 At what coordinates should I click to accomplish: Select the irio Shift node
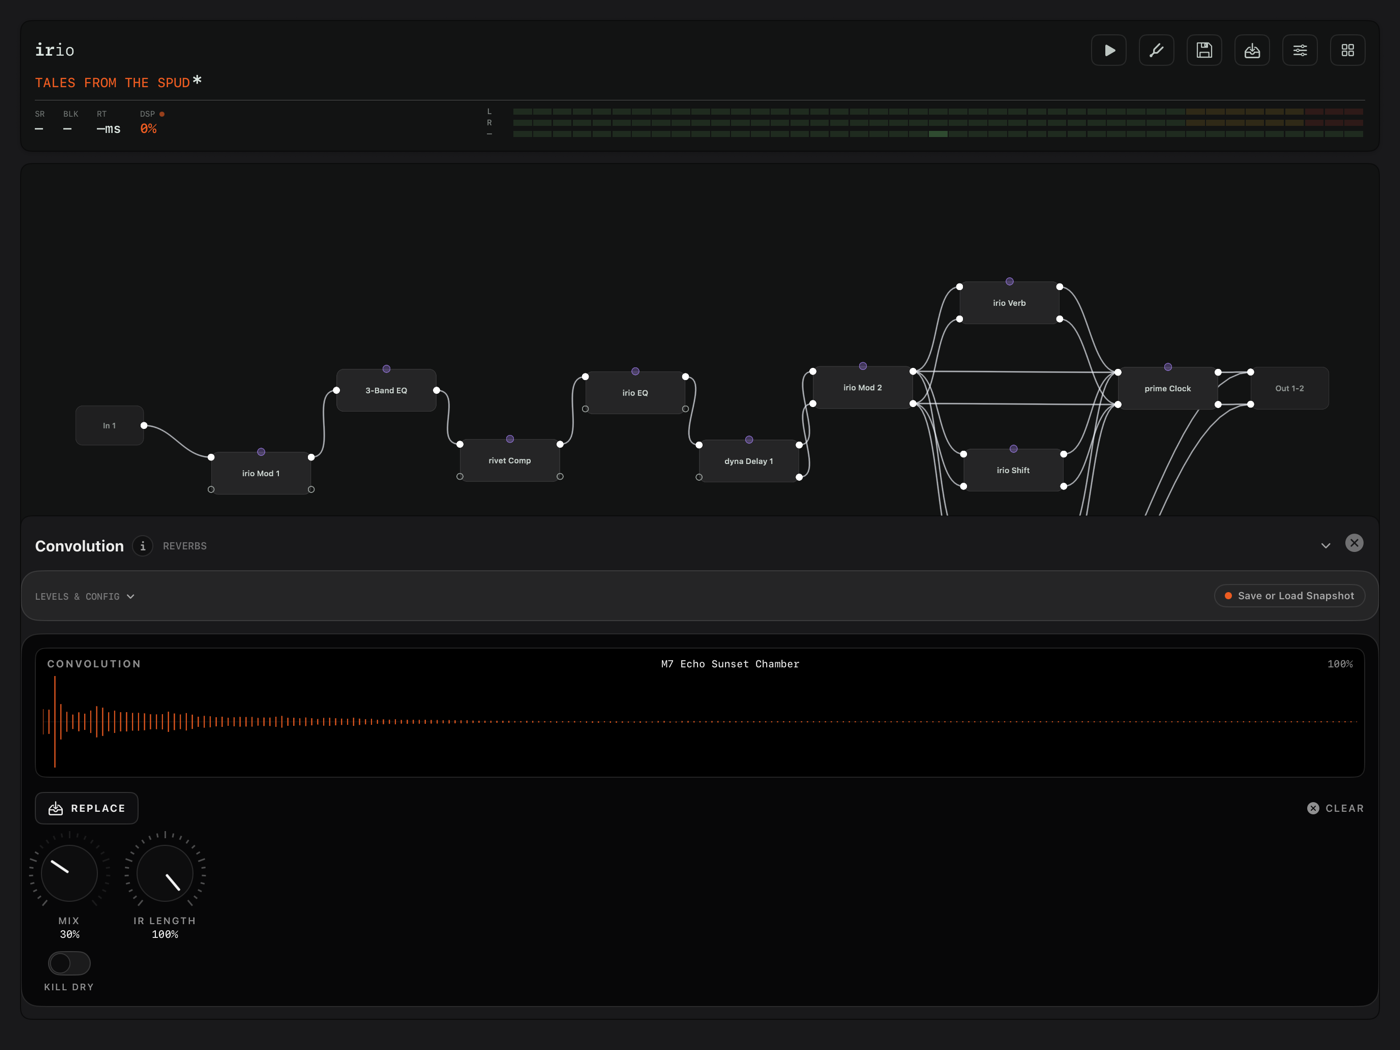click(x=1013, y=470)
